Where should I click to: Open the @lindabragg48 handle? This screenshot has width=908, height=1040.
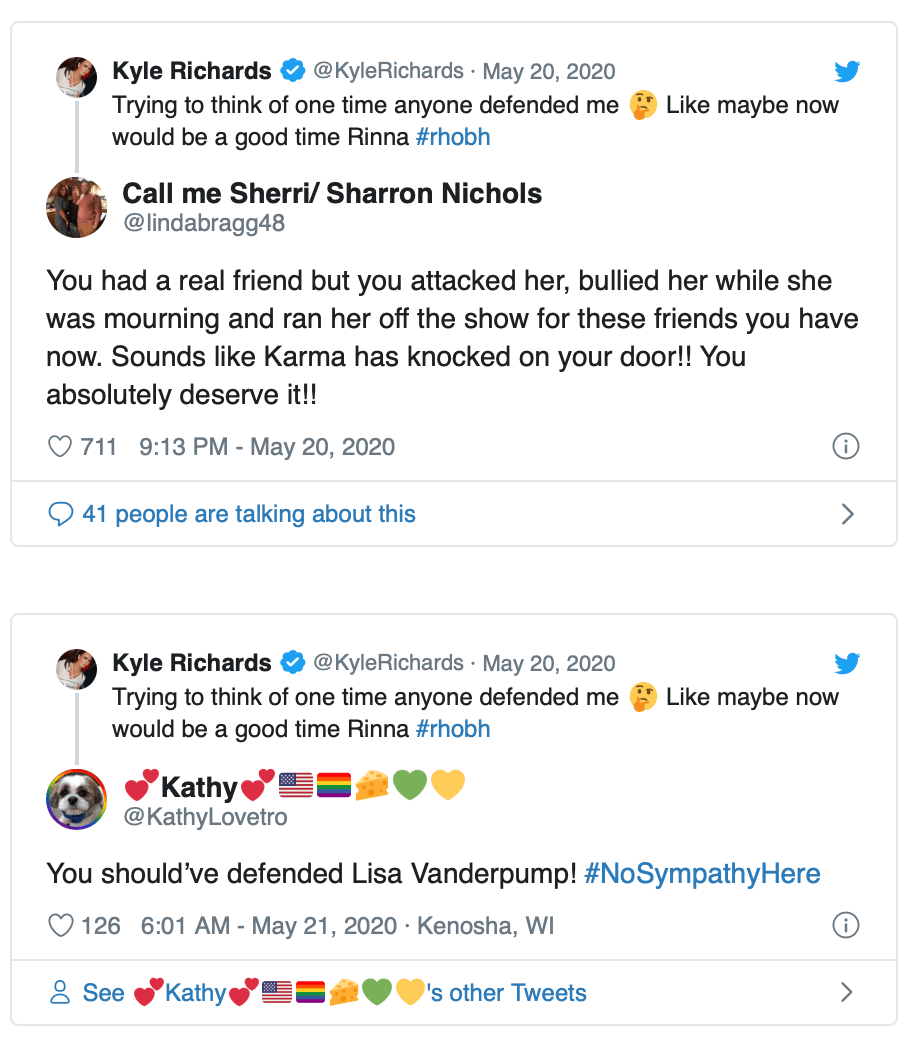(x=204, y=223)
